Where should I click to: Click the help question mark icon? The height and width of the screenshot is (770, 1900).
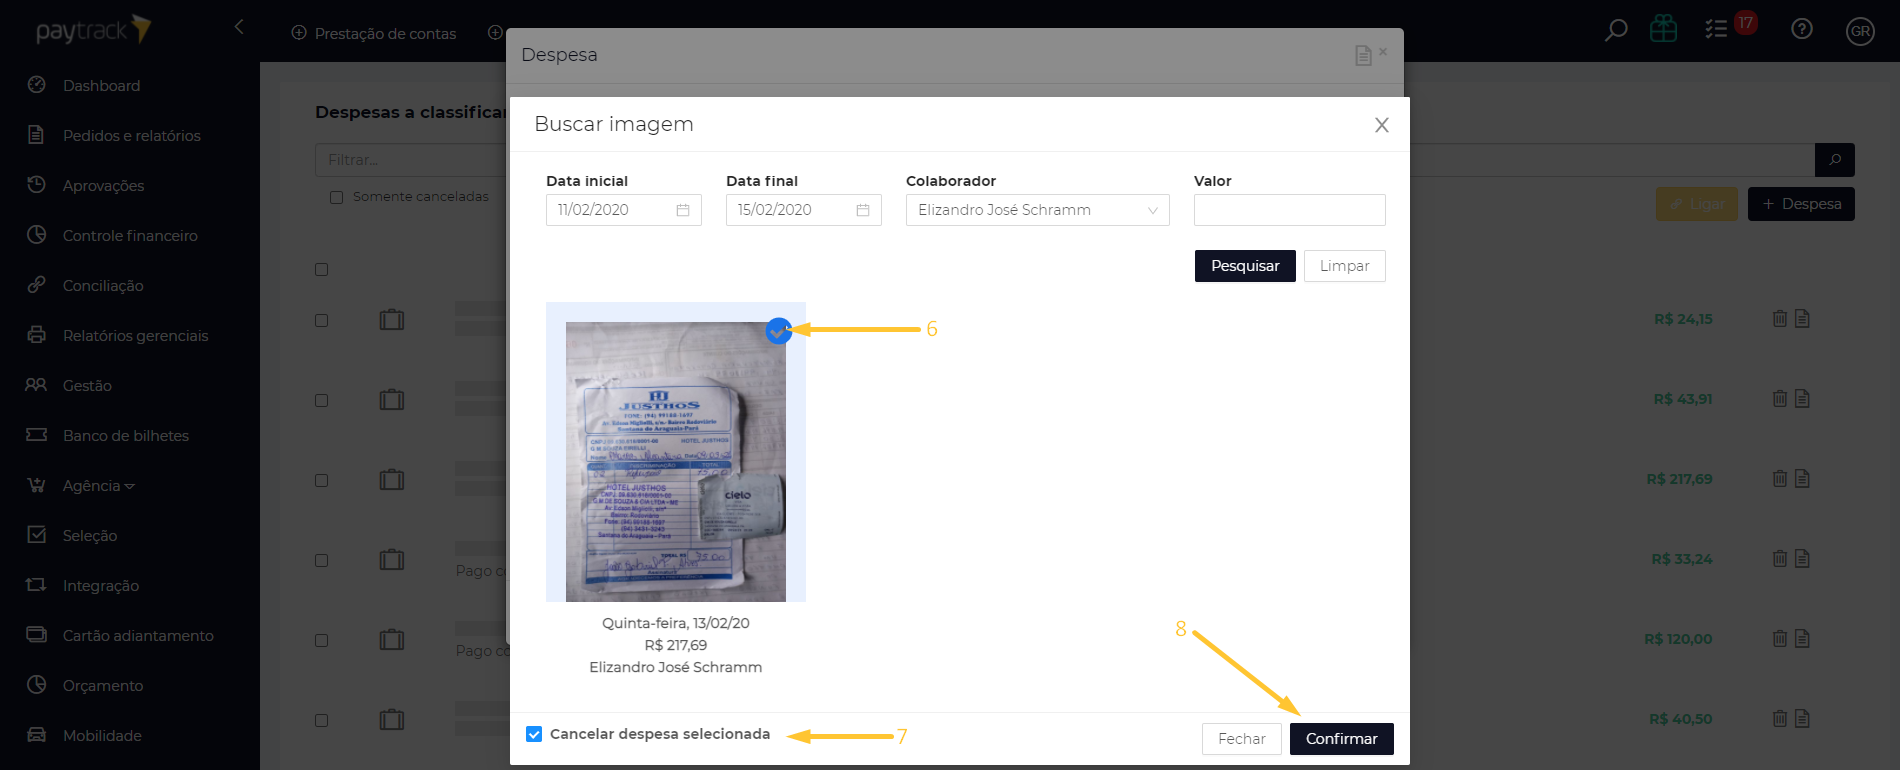pyautogui.click(x=1802, y=29)
